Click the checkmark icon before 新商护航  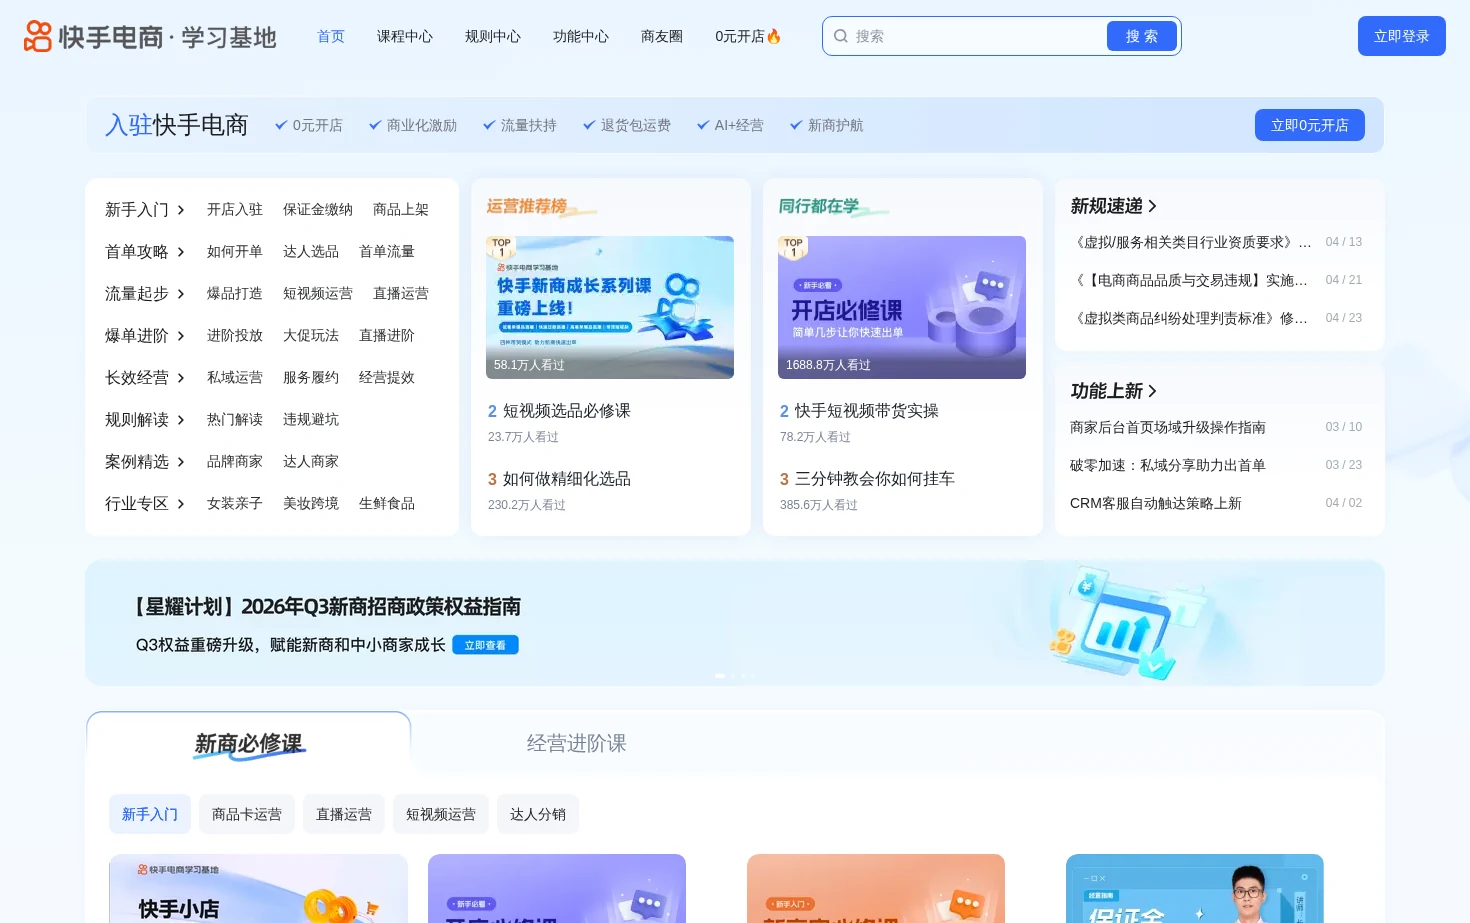(796, 125)
